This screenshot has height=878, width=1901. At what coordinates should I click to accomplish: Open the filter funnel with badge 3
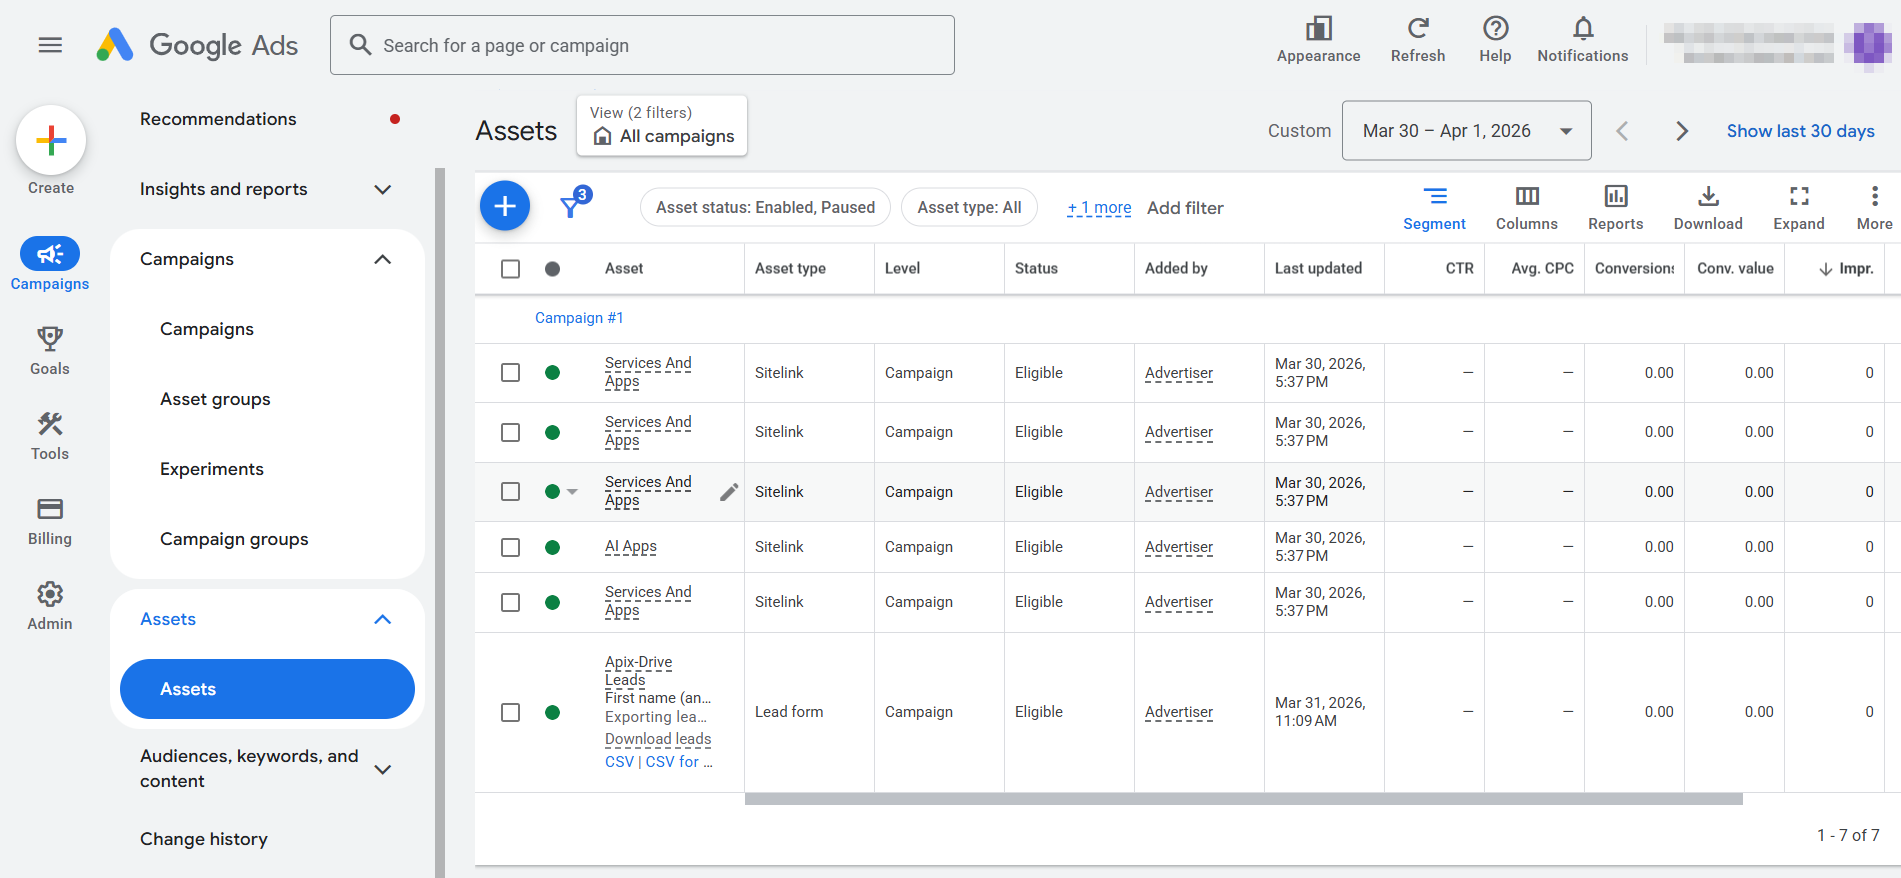click(x=574, y=203)
